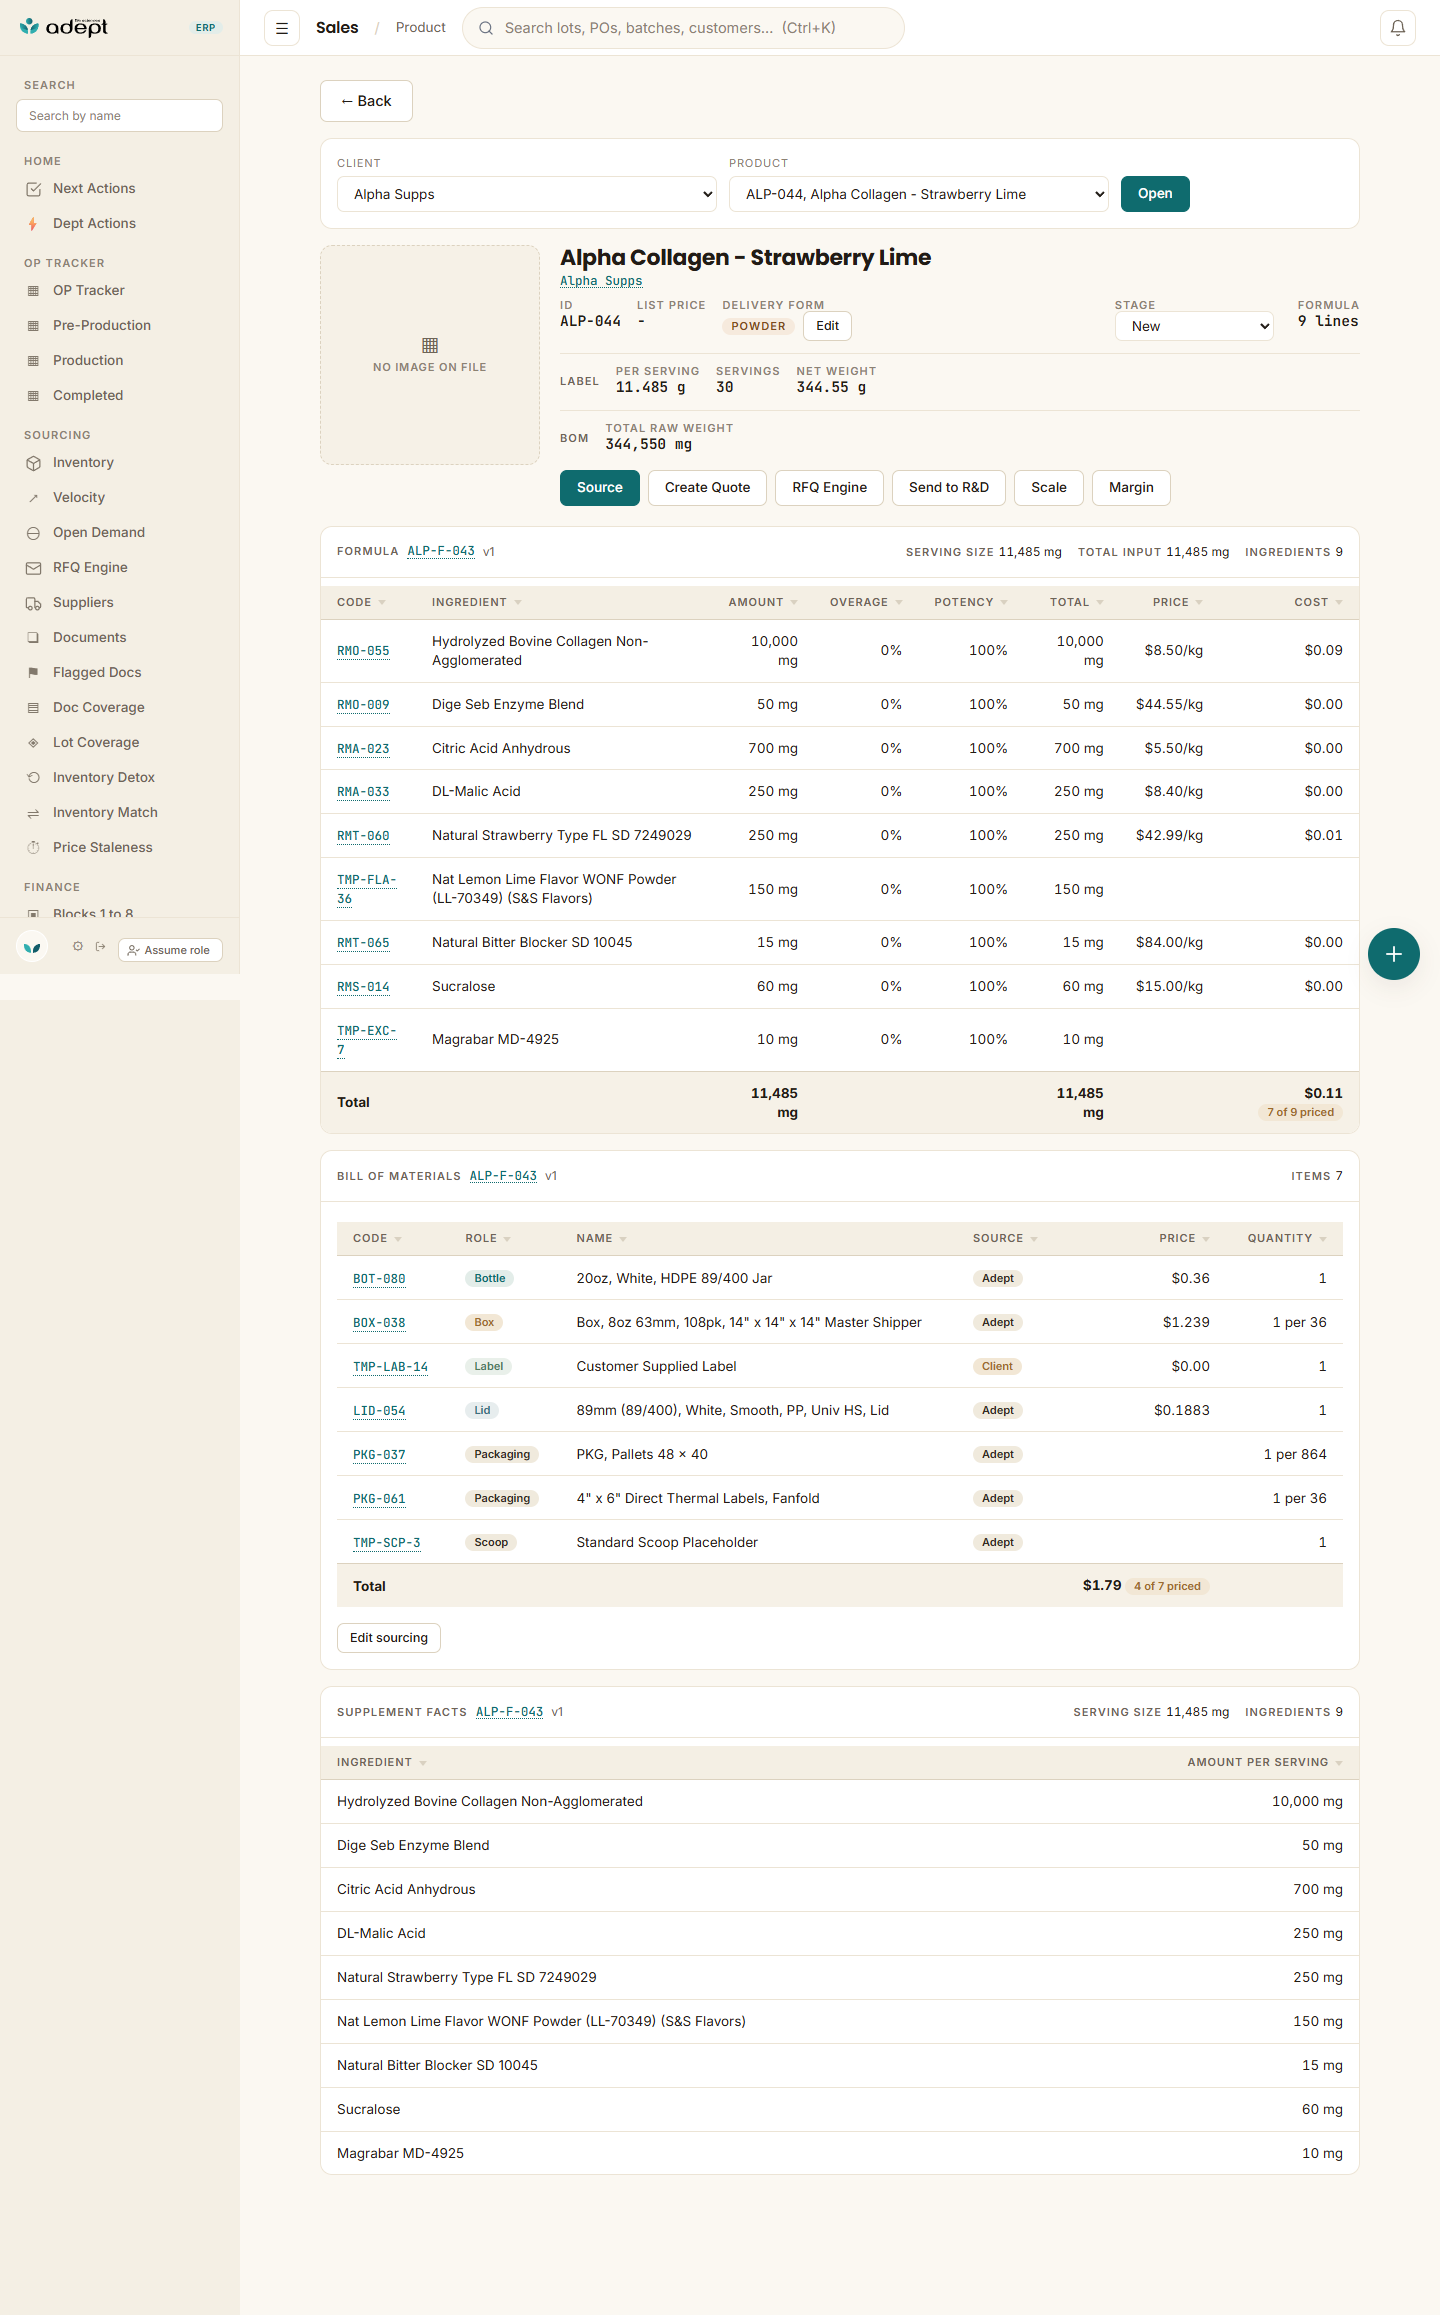The image size is (1440, 2315).
Task: Sort formula table by Ingredient column
Action: 477,602
